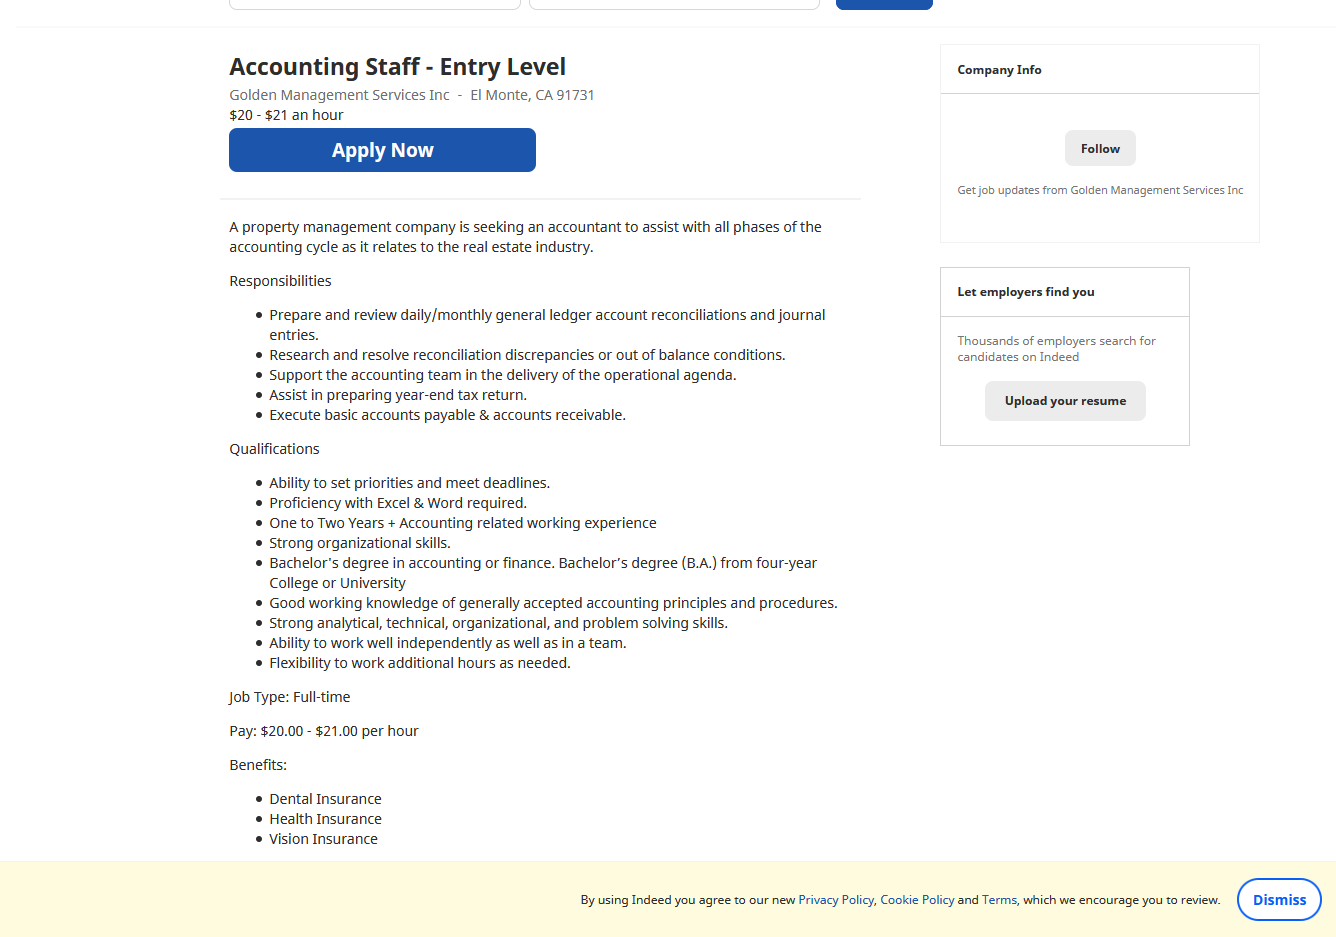Open the Terms link in banner

999,900
